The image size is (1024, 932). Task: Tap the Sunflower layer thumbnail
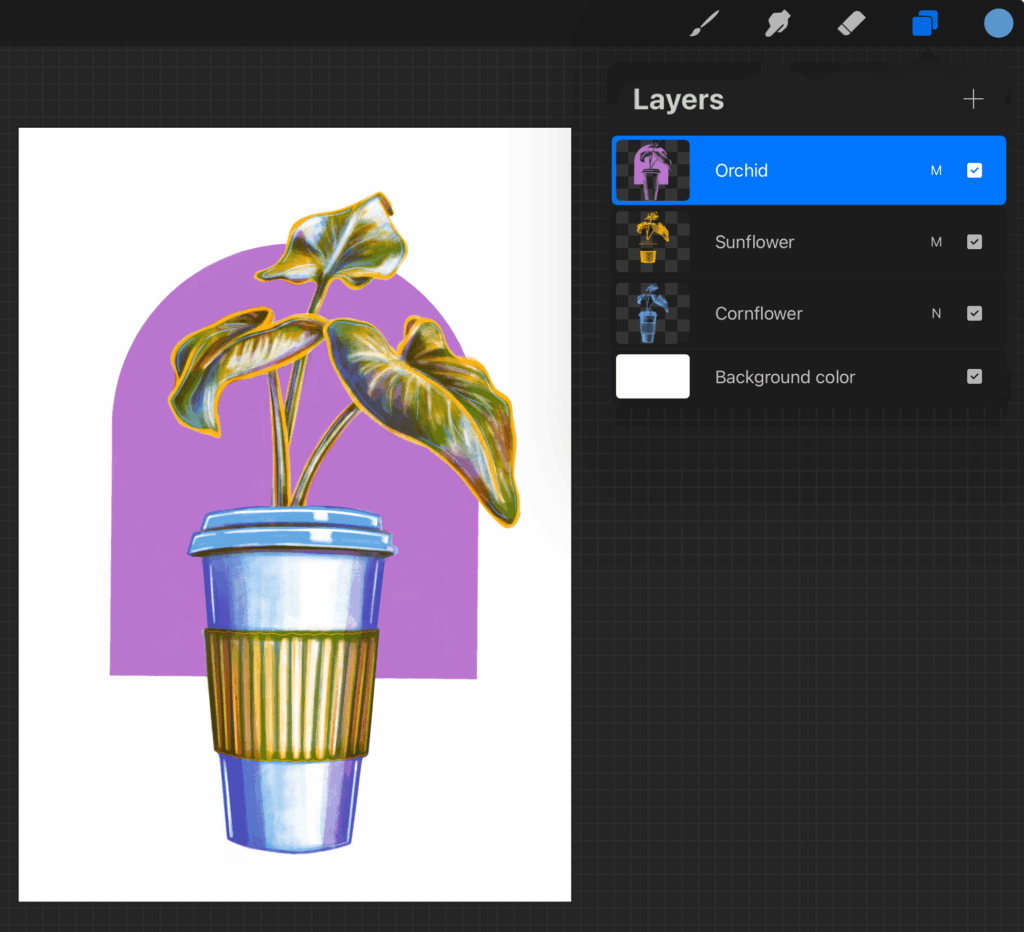coord(652,242)
